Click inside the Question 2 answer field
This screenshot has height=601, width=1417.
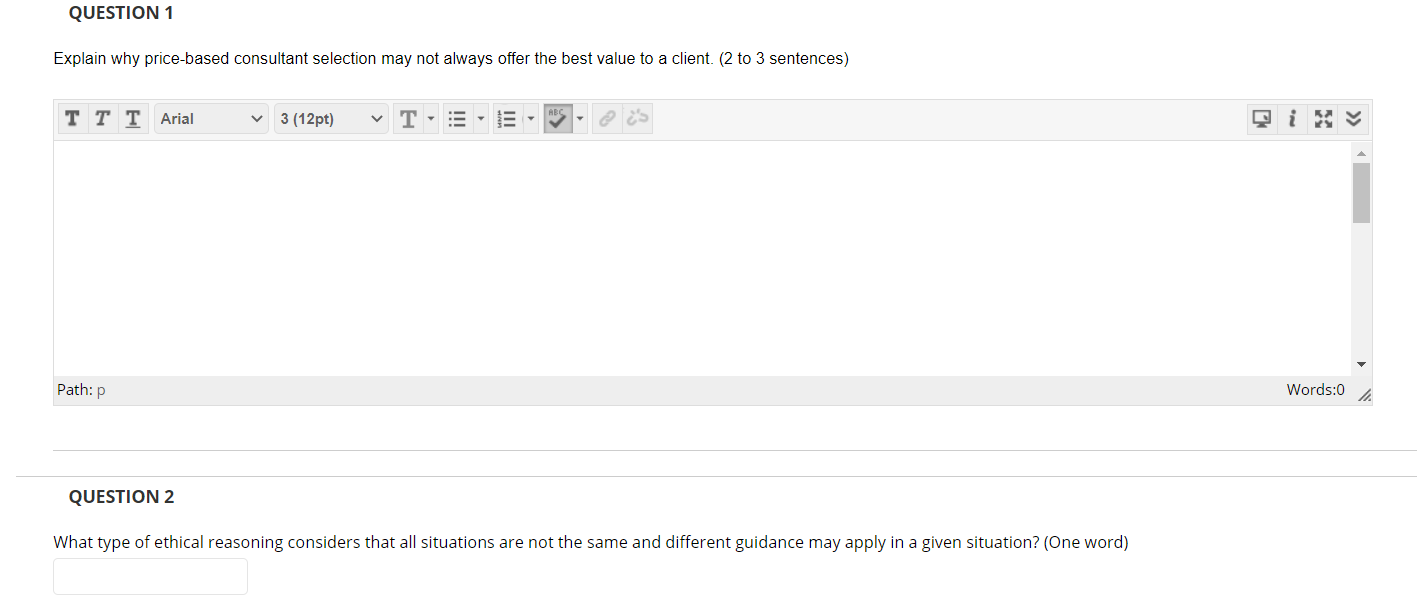[x=150, y=576]
